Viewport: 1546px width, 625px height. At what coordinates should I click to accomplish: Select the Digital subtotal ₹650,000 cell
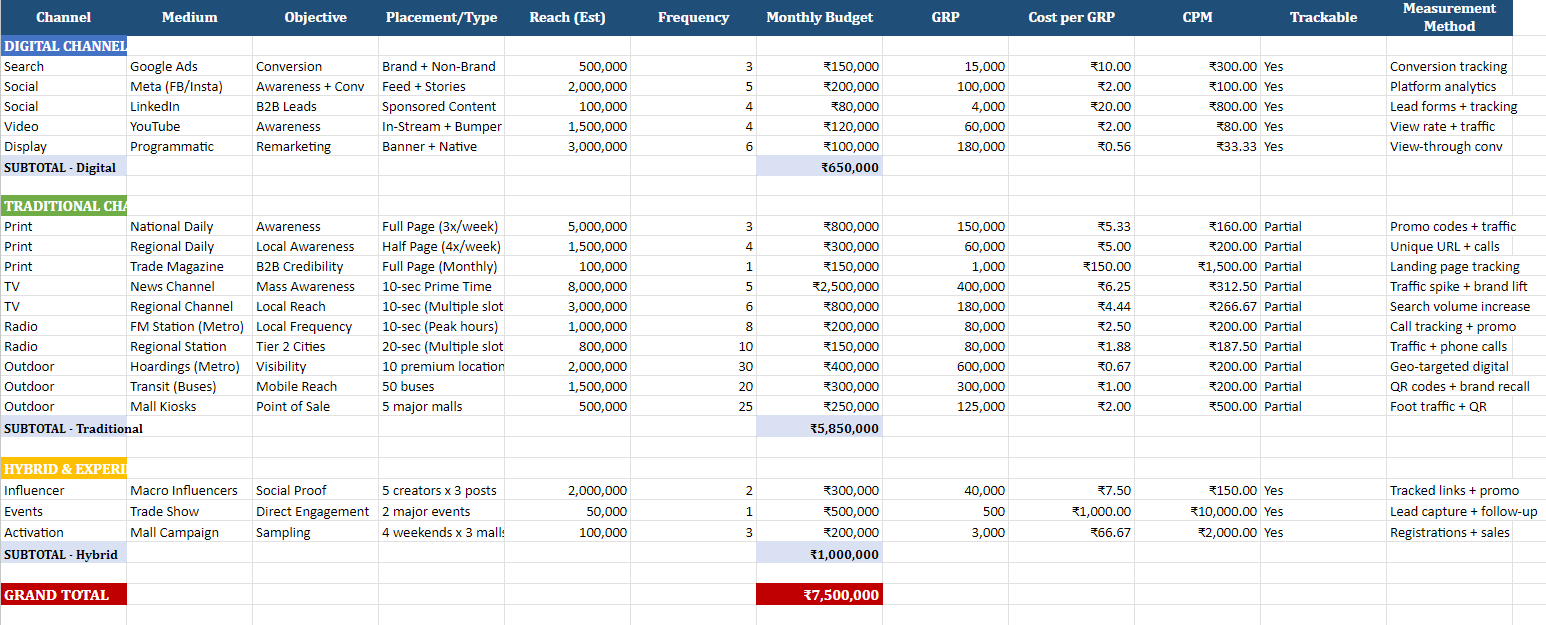(819, 167)
